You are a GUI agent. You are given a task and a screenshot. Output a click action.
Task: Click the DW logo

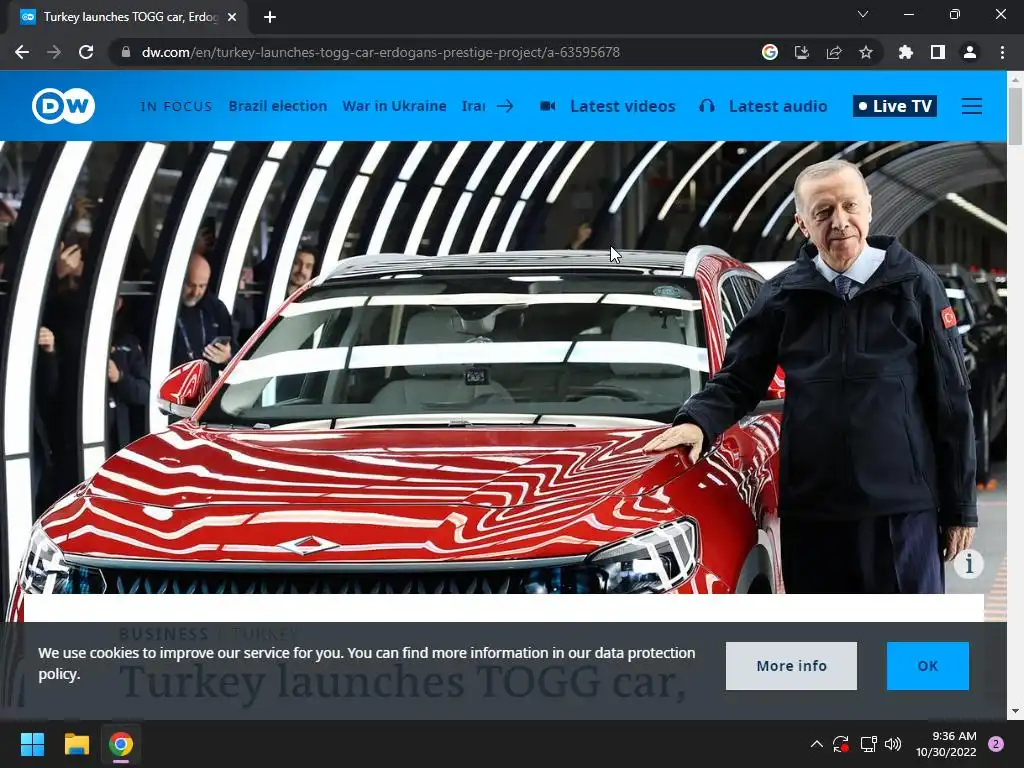click(63, 106)
